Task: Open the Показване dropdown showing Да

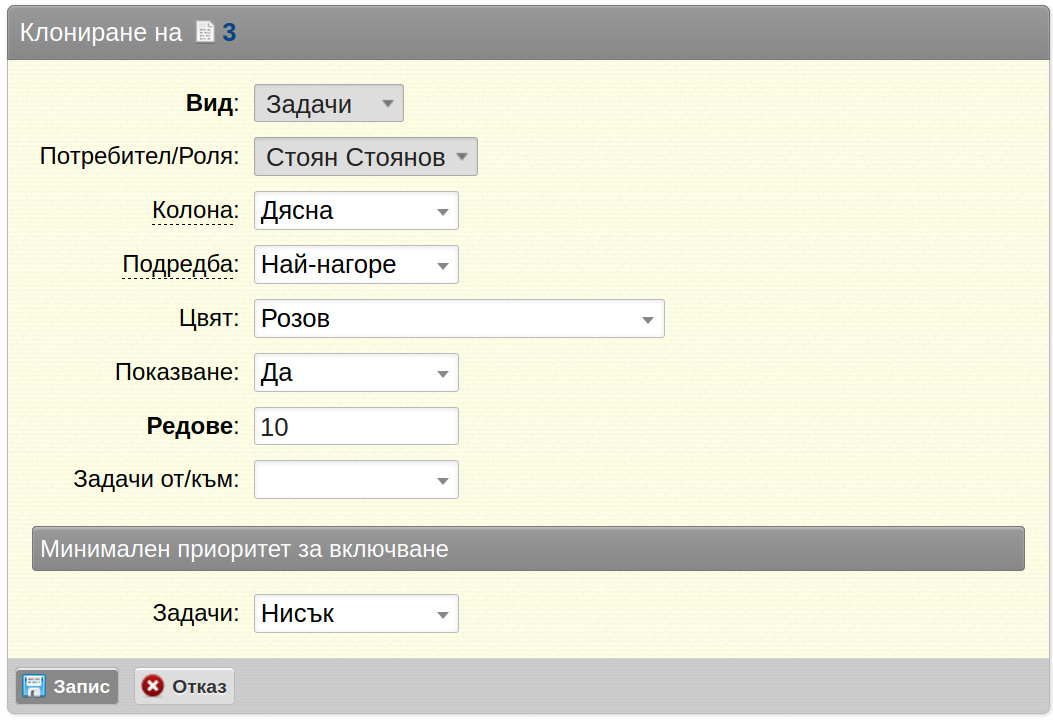Action: coord(356,373)
